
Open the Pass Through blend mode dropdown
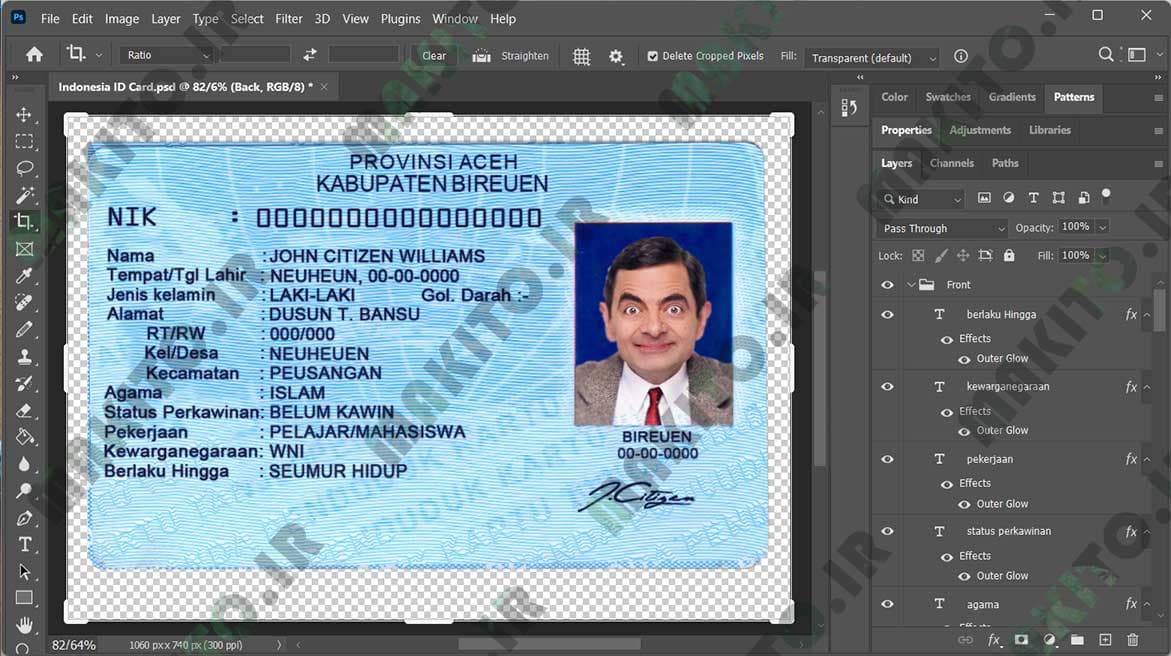[943, 228]
